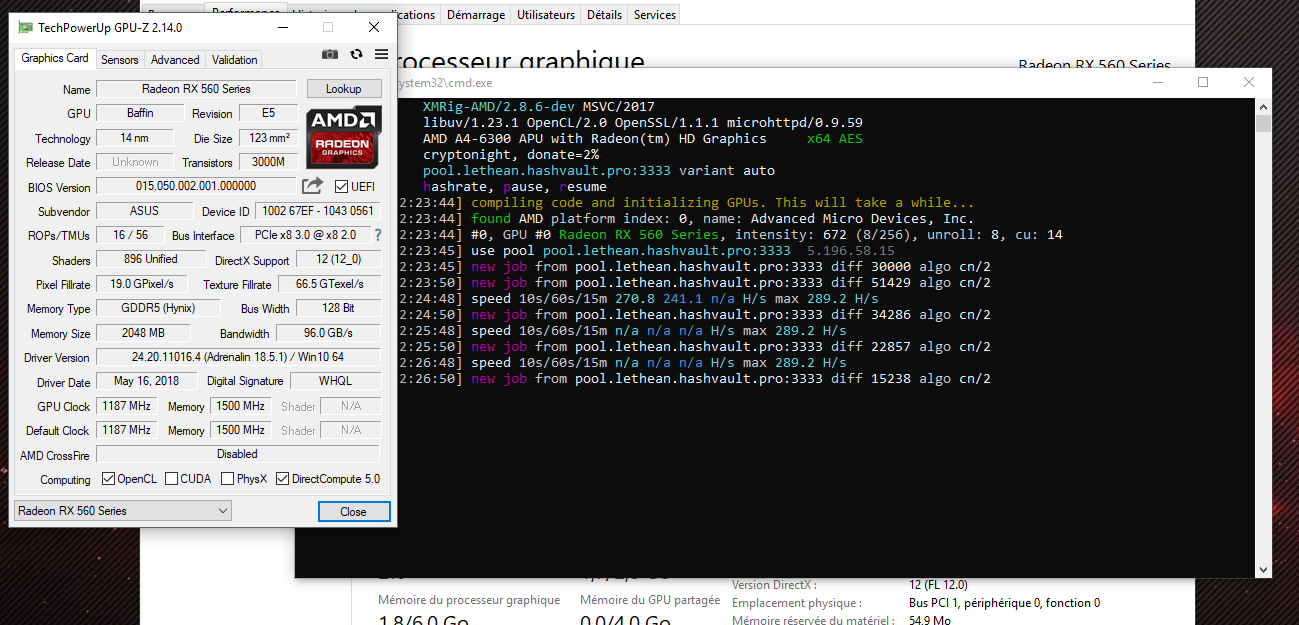
Task: Switch to the Advanced tab
Action: coord(175,59)
